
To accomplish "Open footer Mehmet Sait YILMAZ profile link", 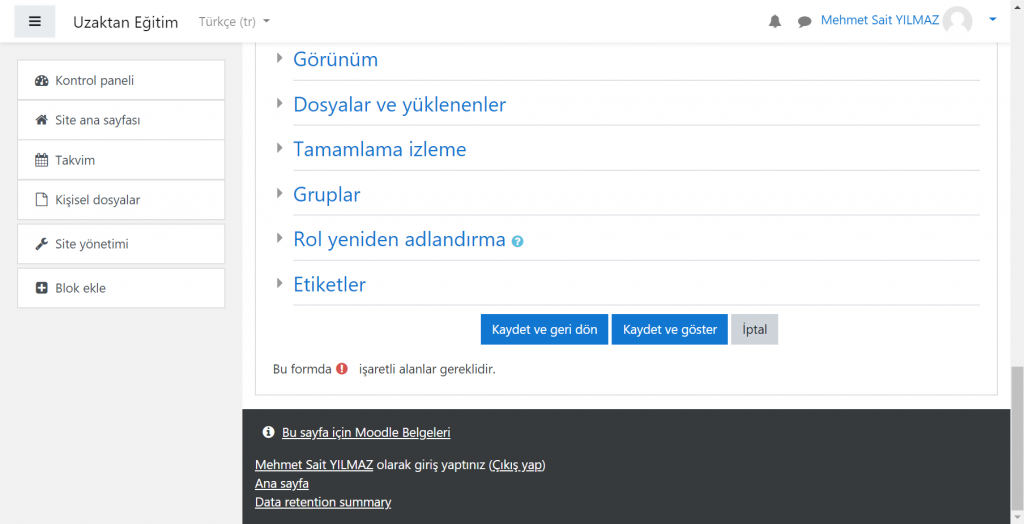I will pyautogui.click(x=314, y=465).
